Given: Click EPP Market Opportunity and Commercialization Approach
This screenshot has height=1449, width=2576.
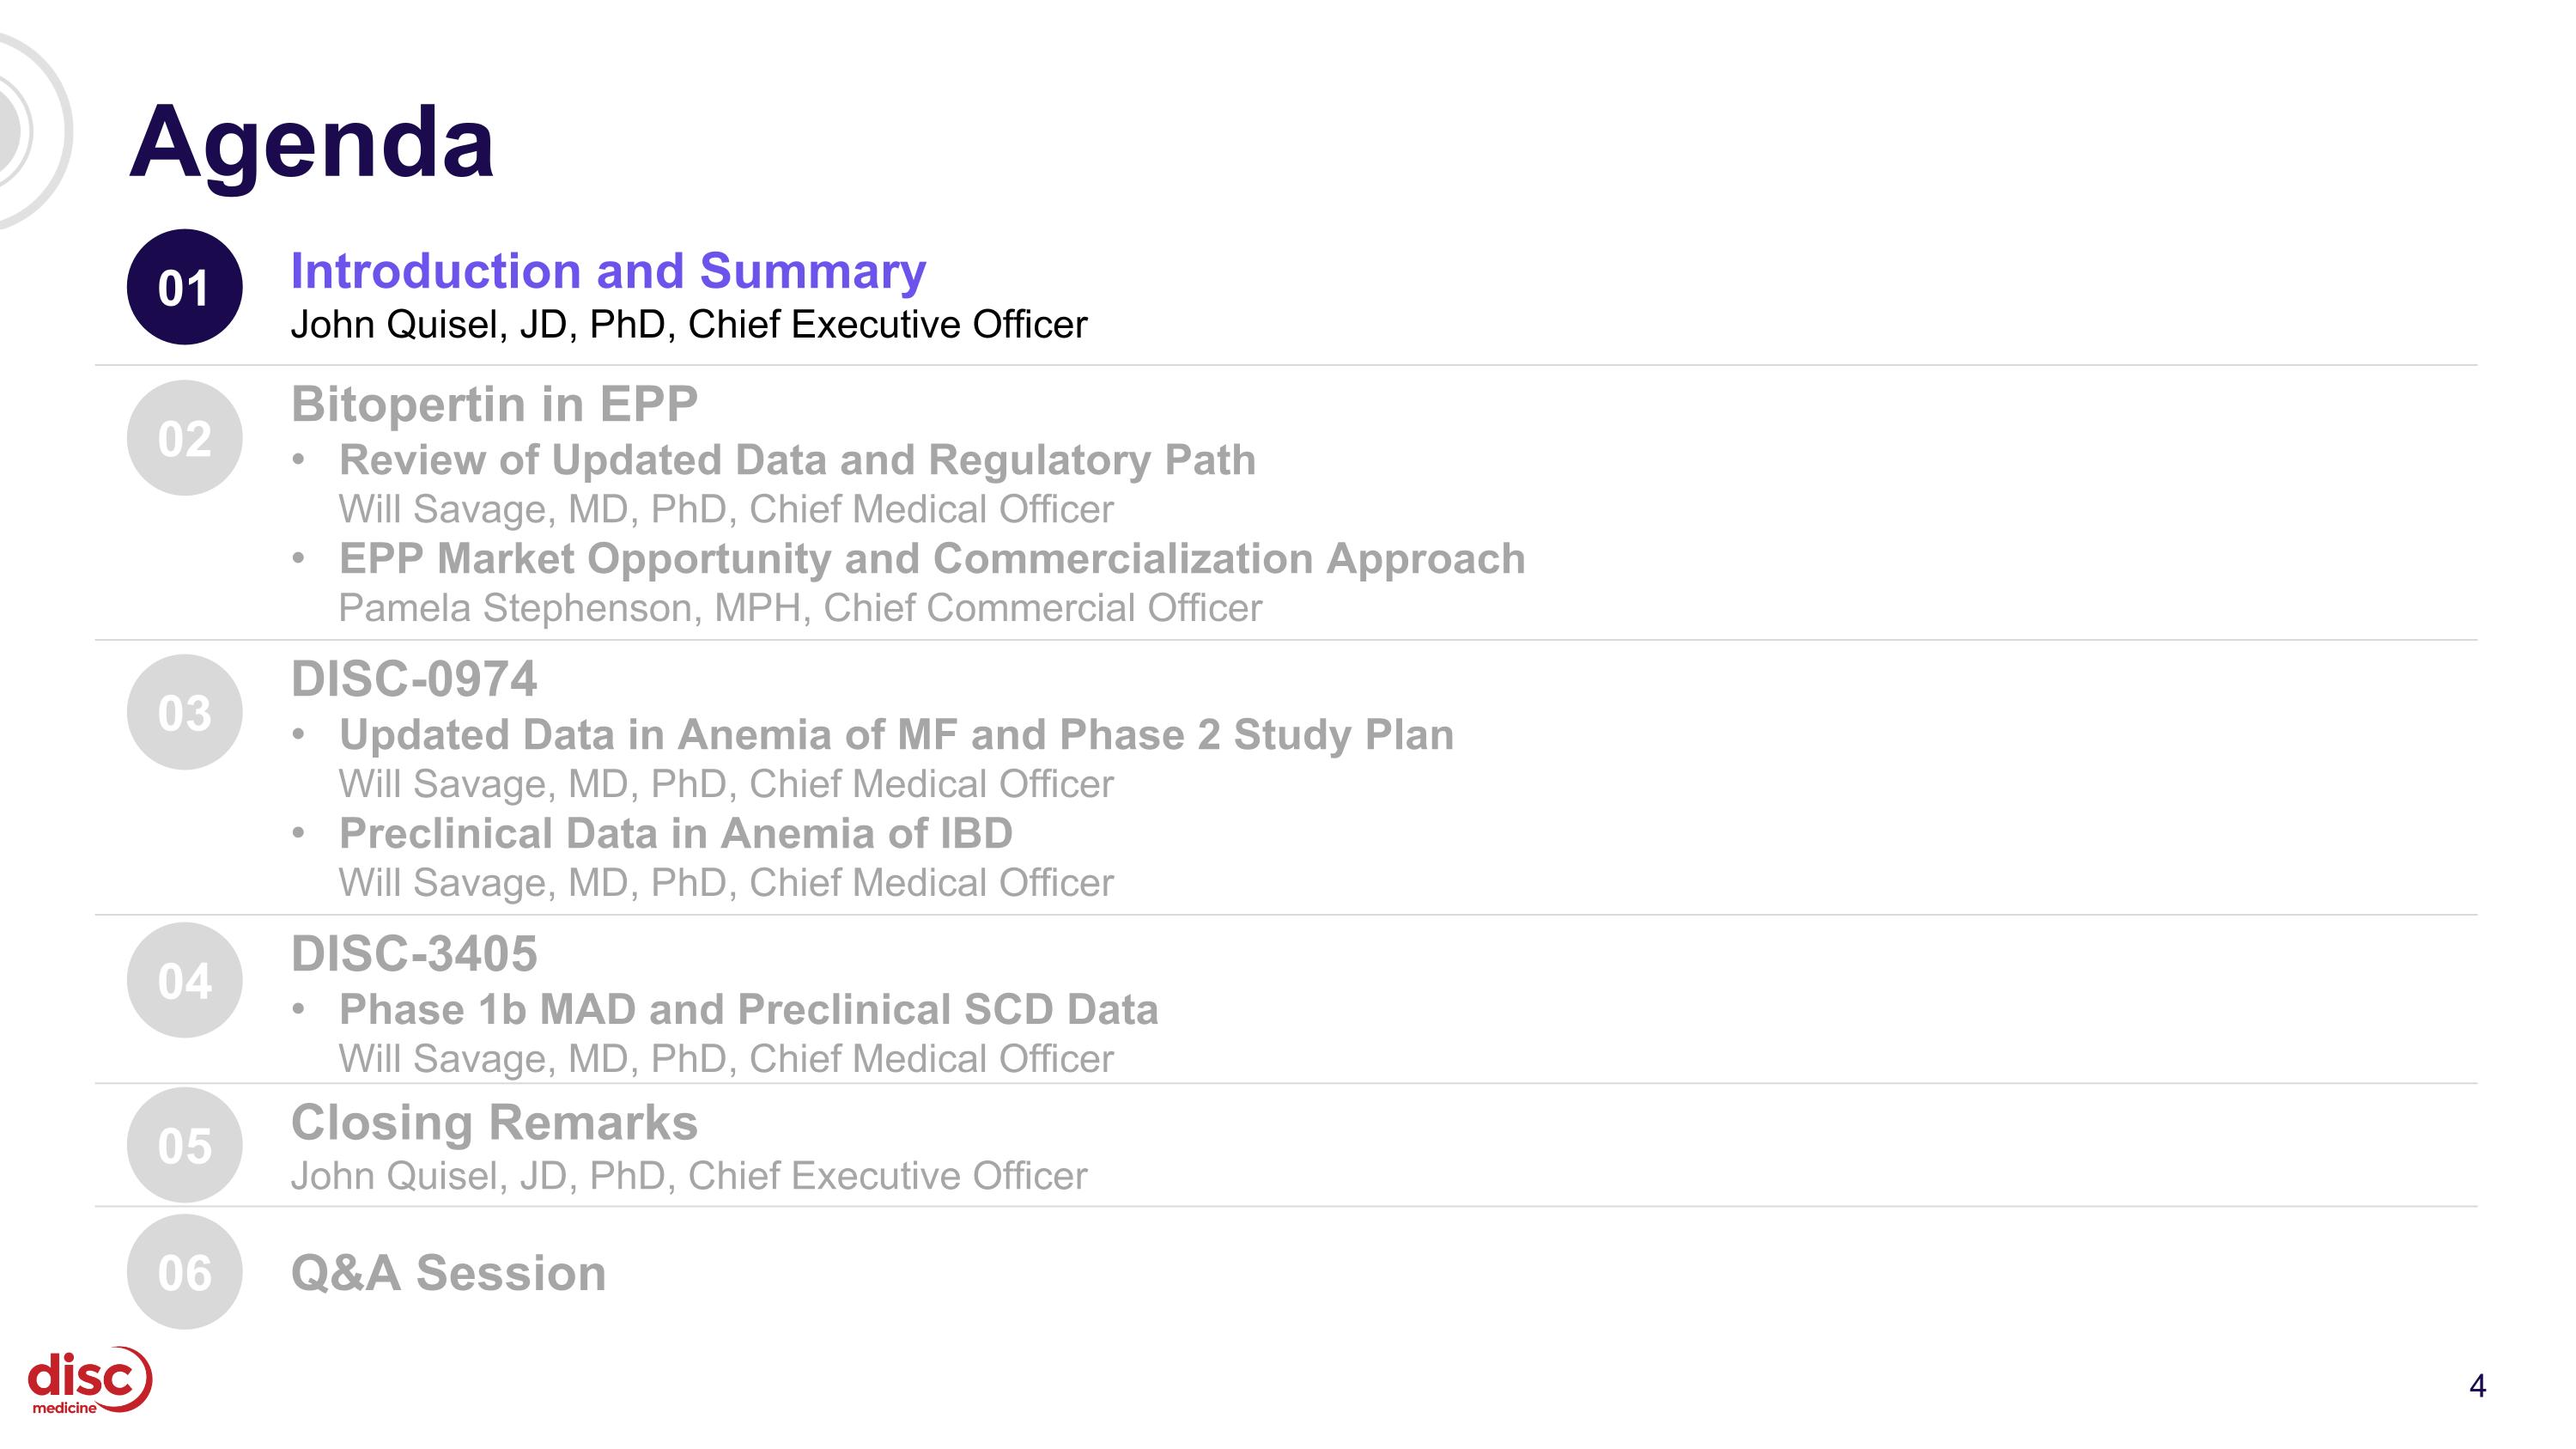Looking at the screenshot, I should coord(932,559).
